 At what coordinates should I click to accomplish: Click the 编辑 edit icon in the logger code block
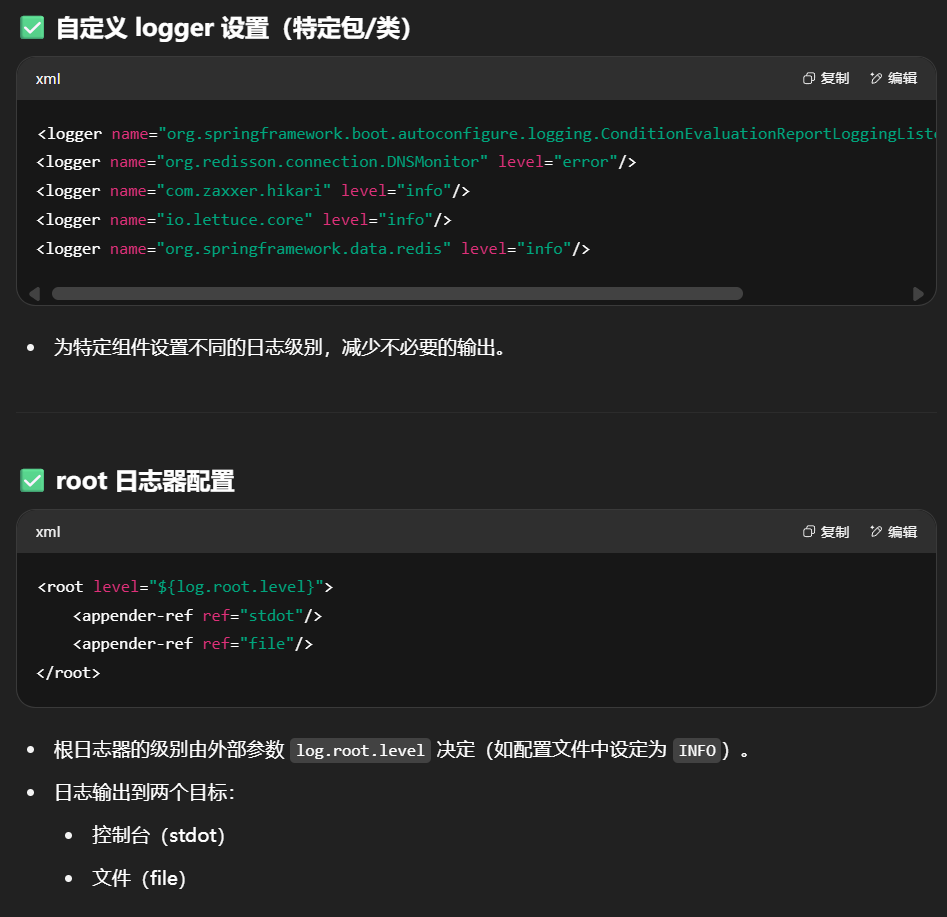pyautogui.click(x=877, y=79)
